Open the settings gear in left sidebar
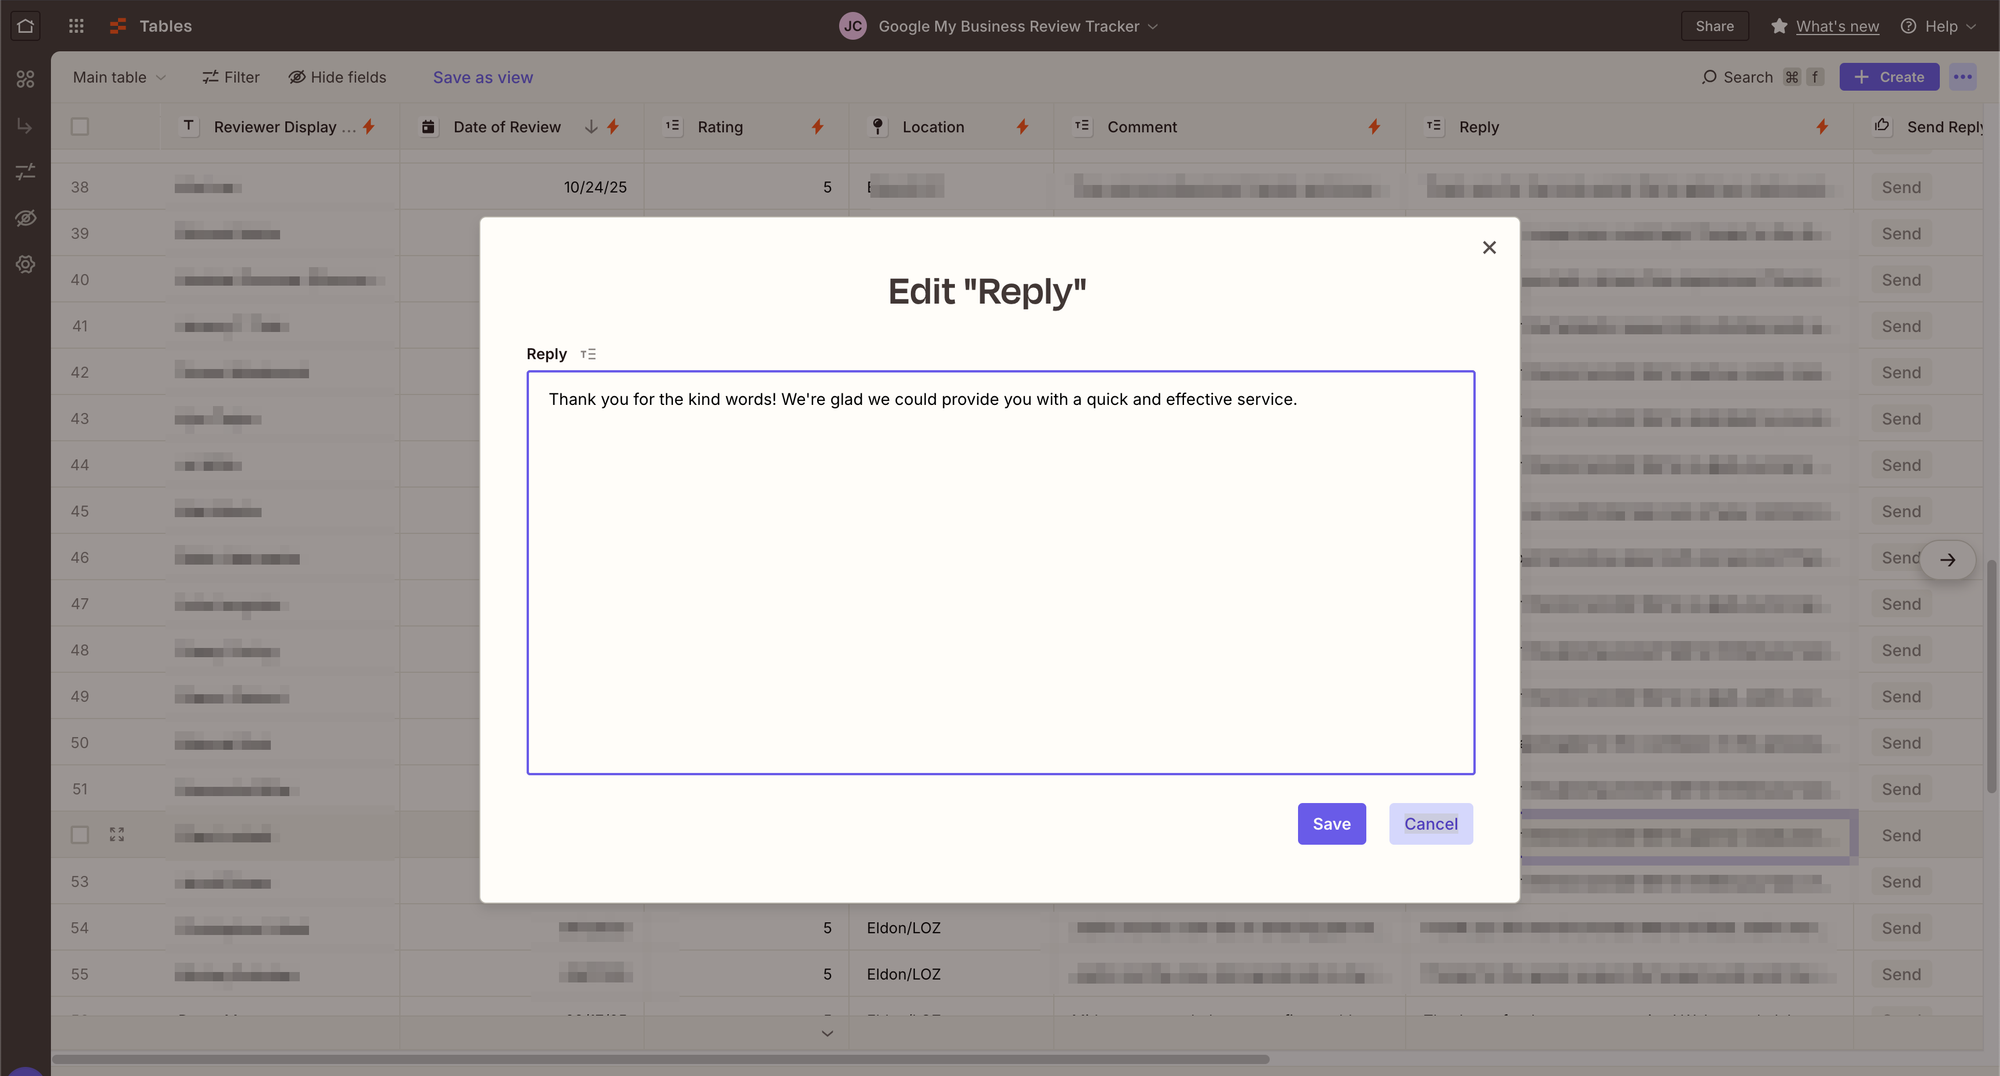2000x1076 pixels. (x=26, y=264)
